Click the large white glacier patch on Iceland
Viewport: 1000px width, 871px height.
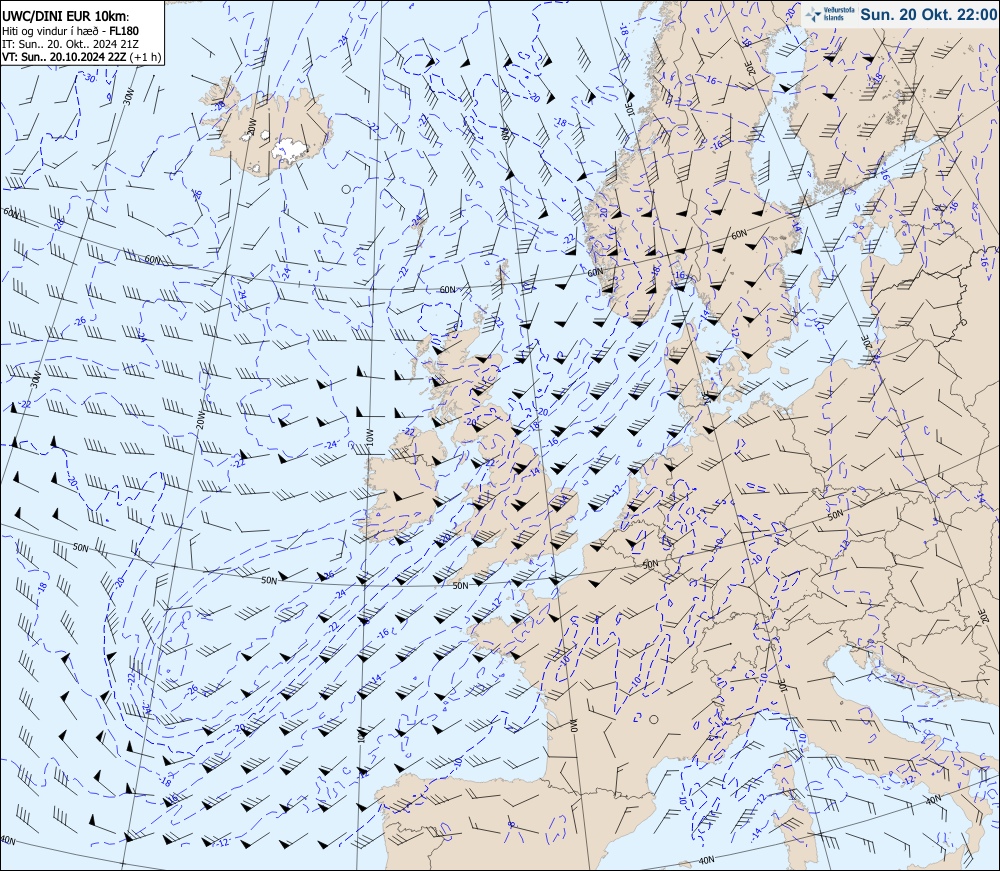click(290, 149)
